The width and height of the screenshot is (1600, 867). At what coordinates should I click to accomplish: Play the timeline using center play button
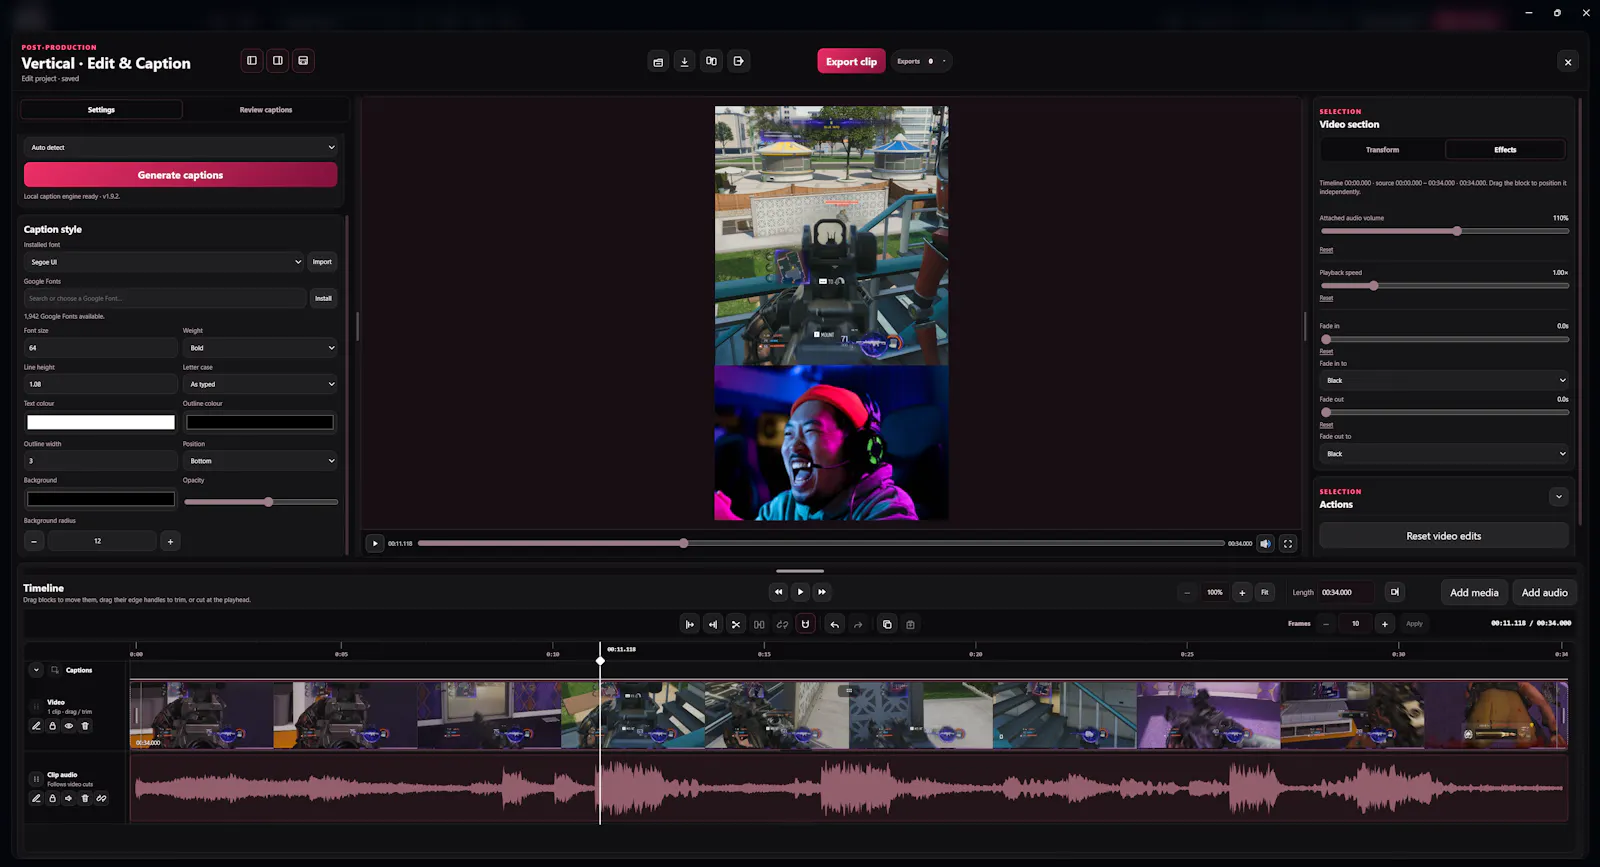click(x=800, y=592)
